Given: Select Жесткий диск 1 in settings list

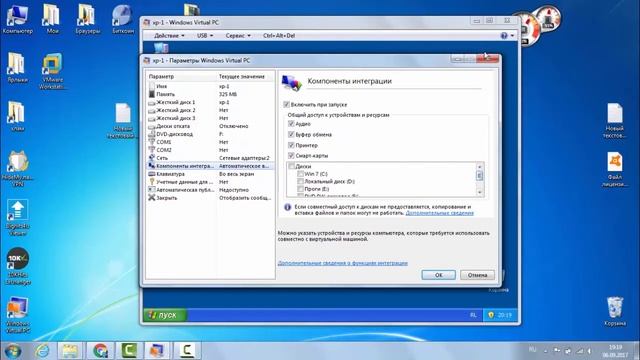Looking at the screenshot, I should (x=210, y=102).
